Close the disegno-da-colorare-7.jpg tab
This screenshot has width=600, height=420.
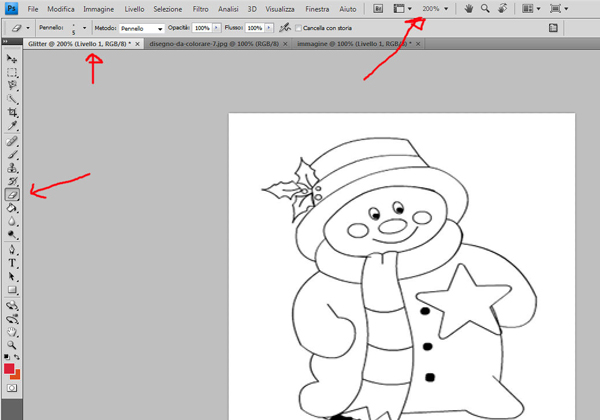[285, 44]
